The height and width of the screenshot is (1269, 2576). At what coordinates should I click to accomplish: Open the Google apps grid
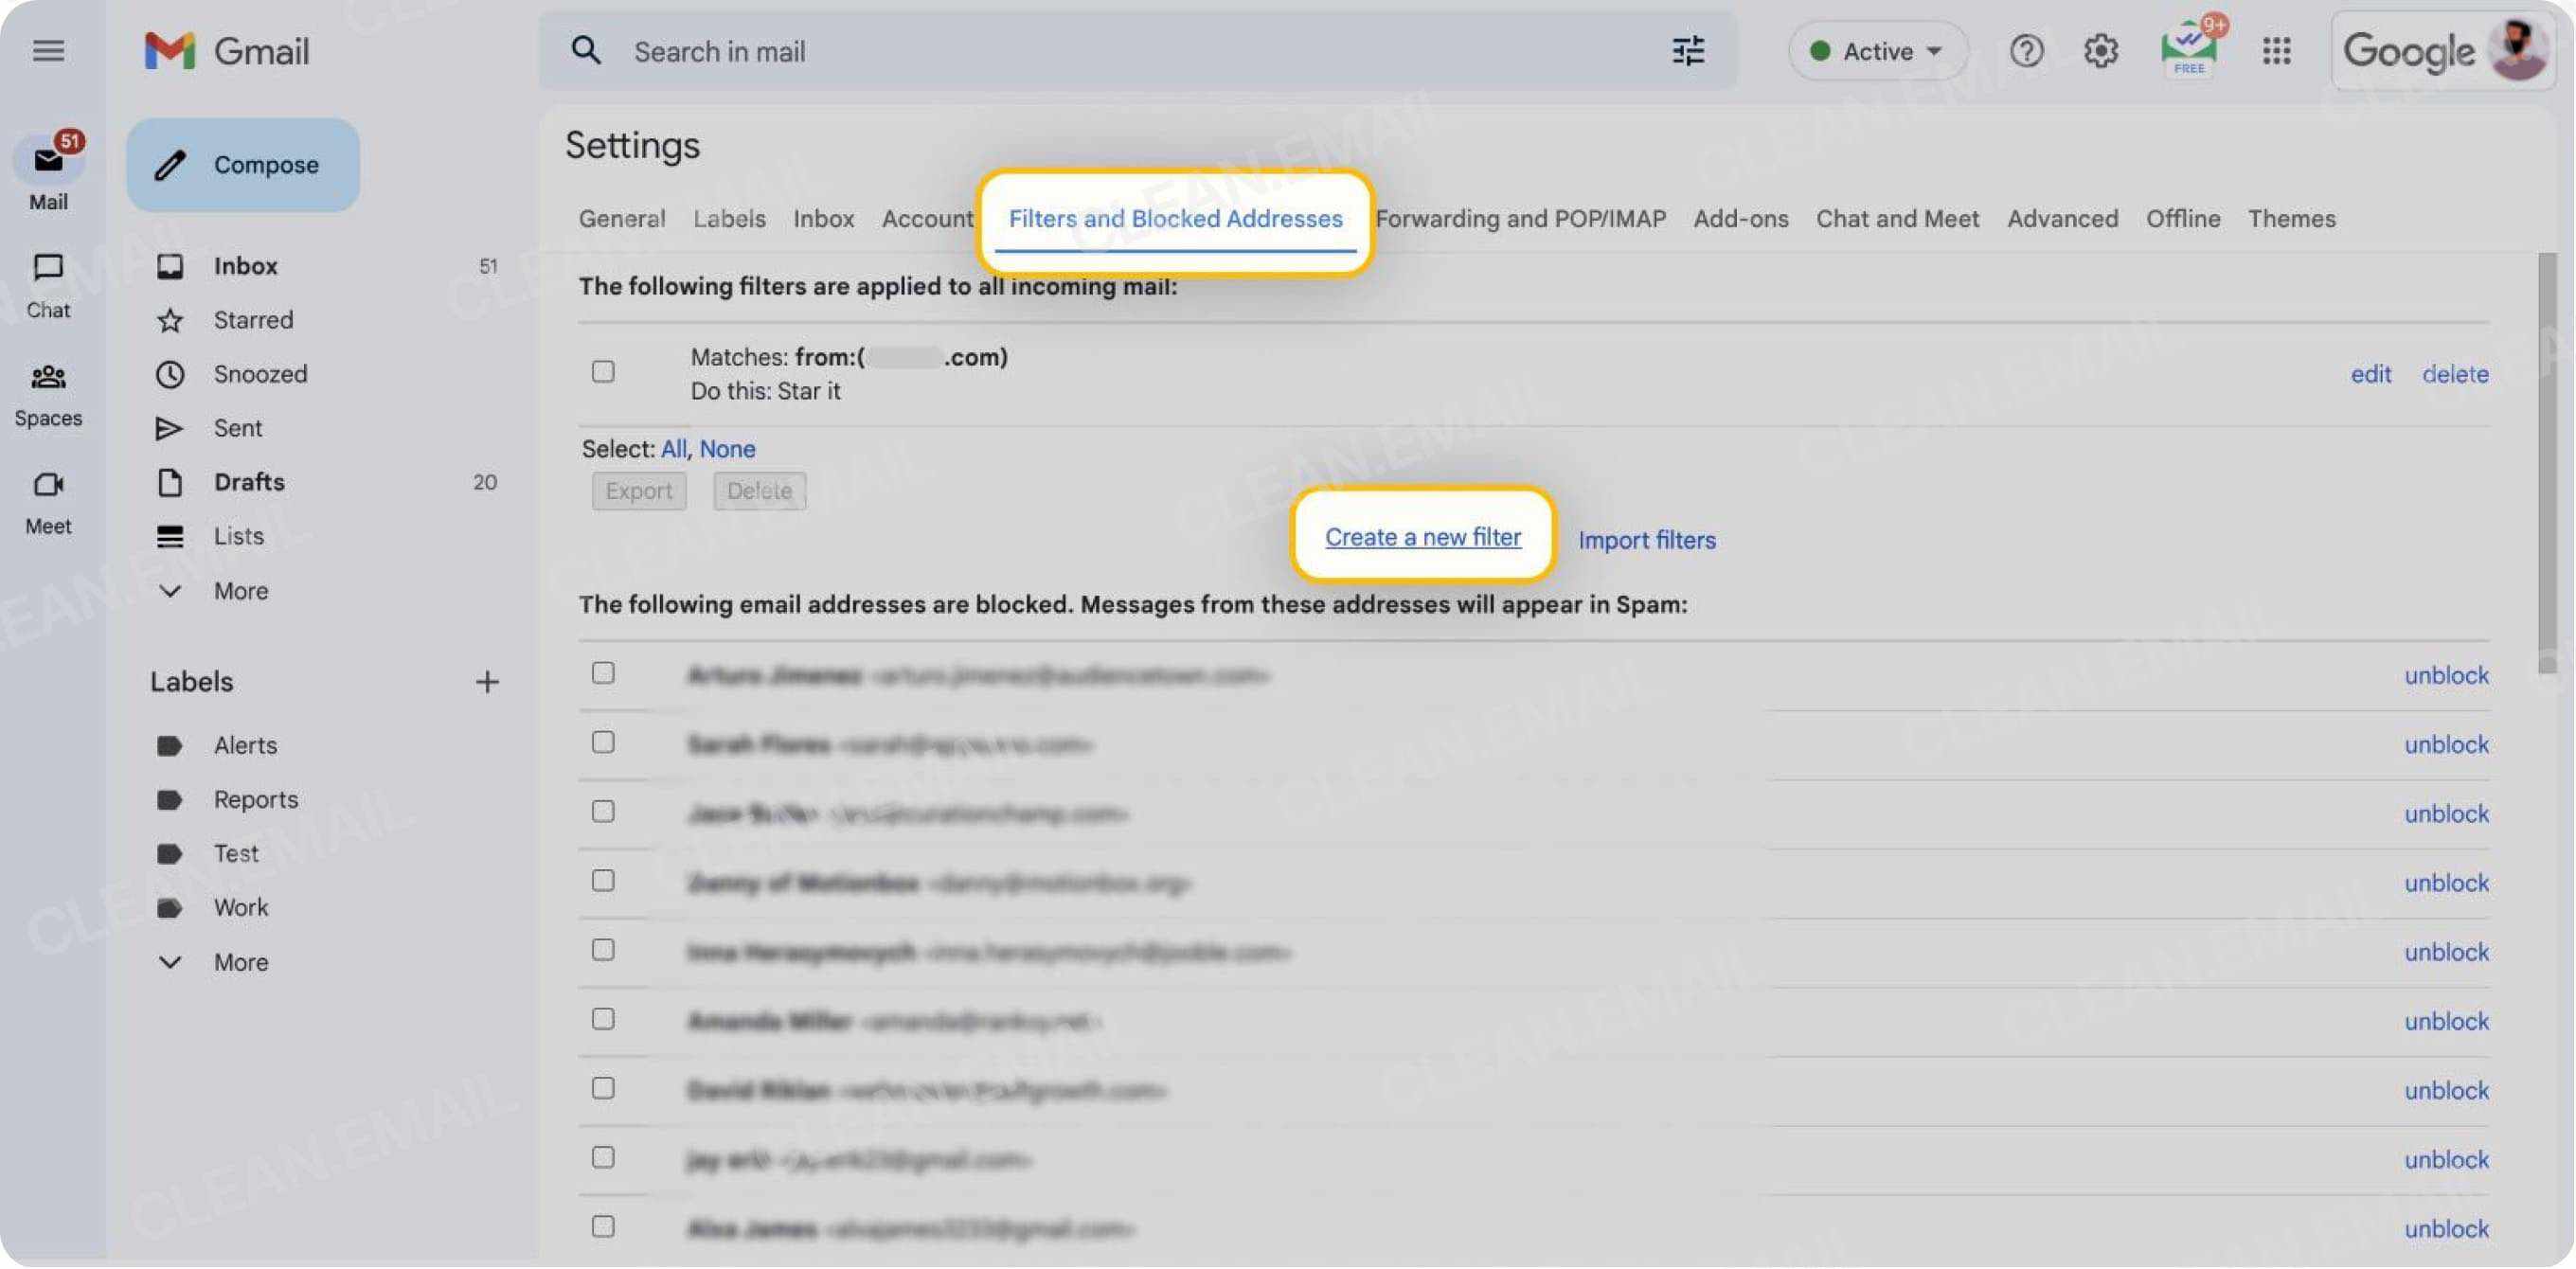[2277, 50]
